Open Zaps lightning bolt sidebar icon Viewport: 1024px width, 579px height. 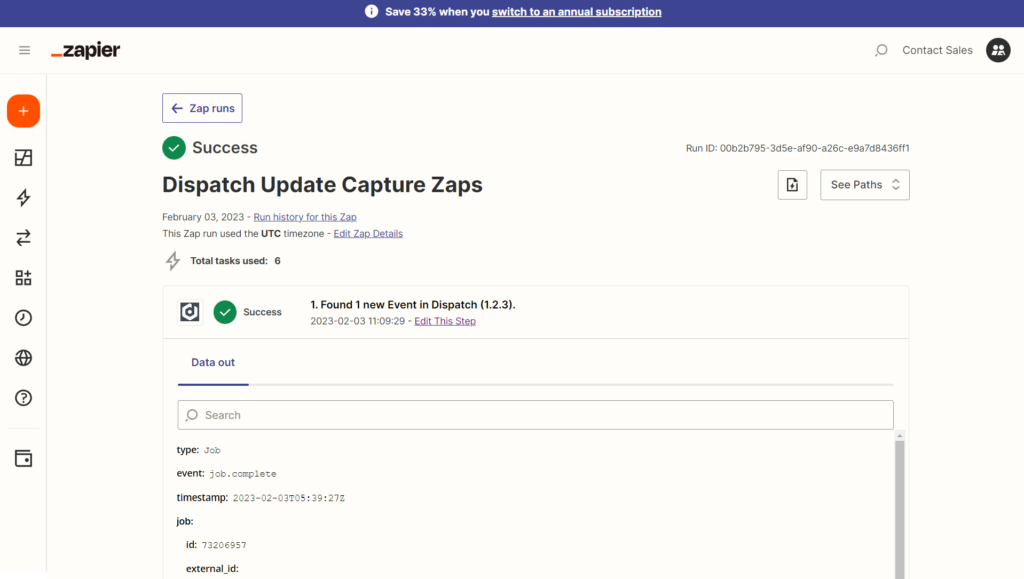pyautogui.click(x=23, y=198)
